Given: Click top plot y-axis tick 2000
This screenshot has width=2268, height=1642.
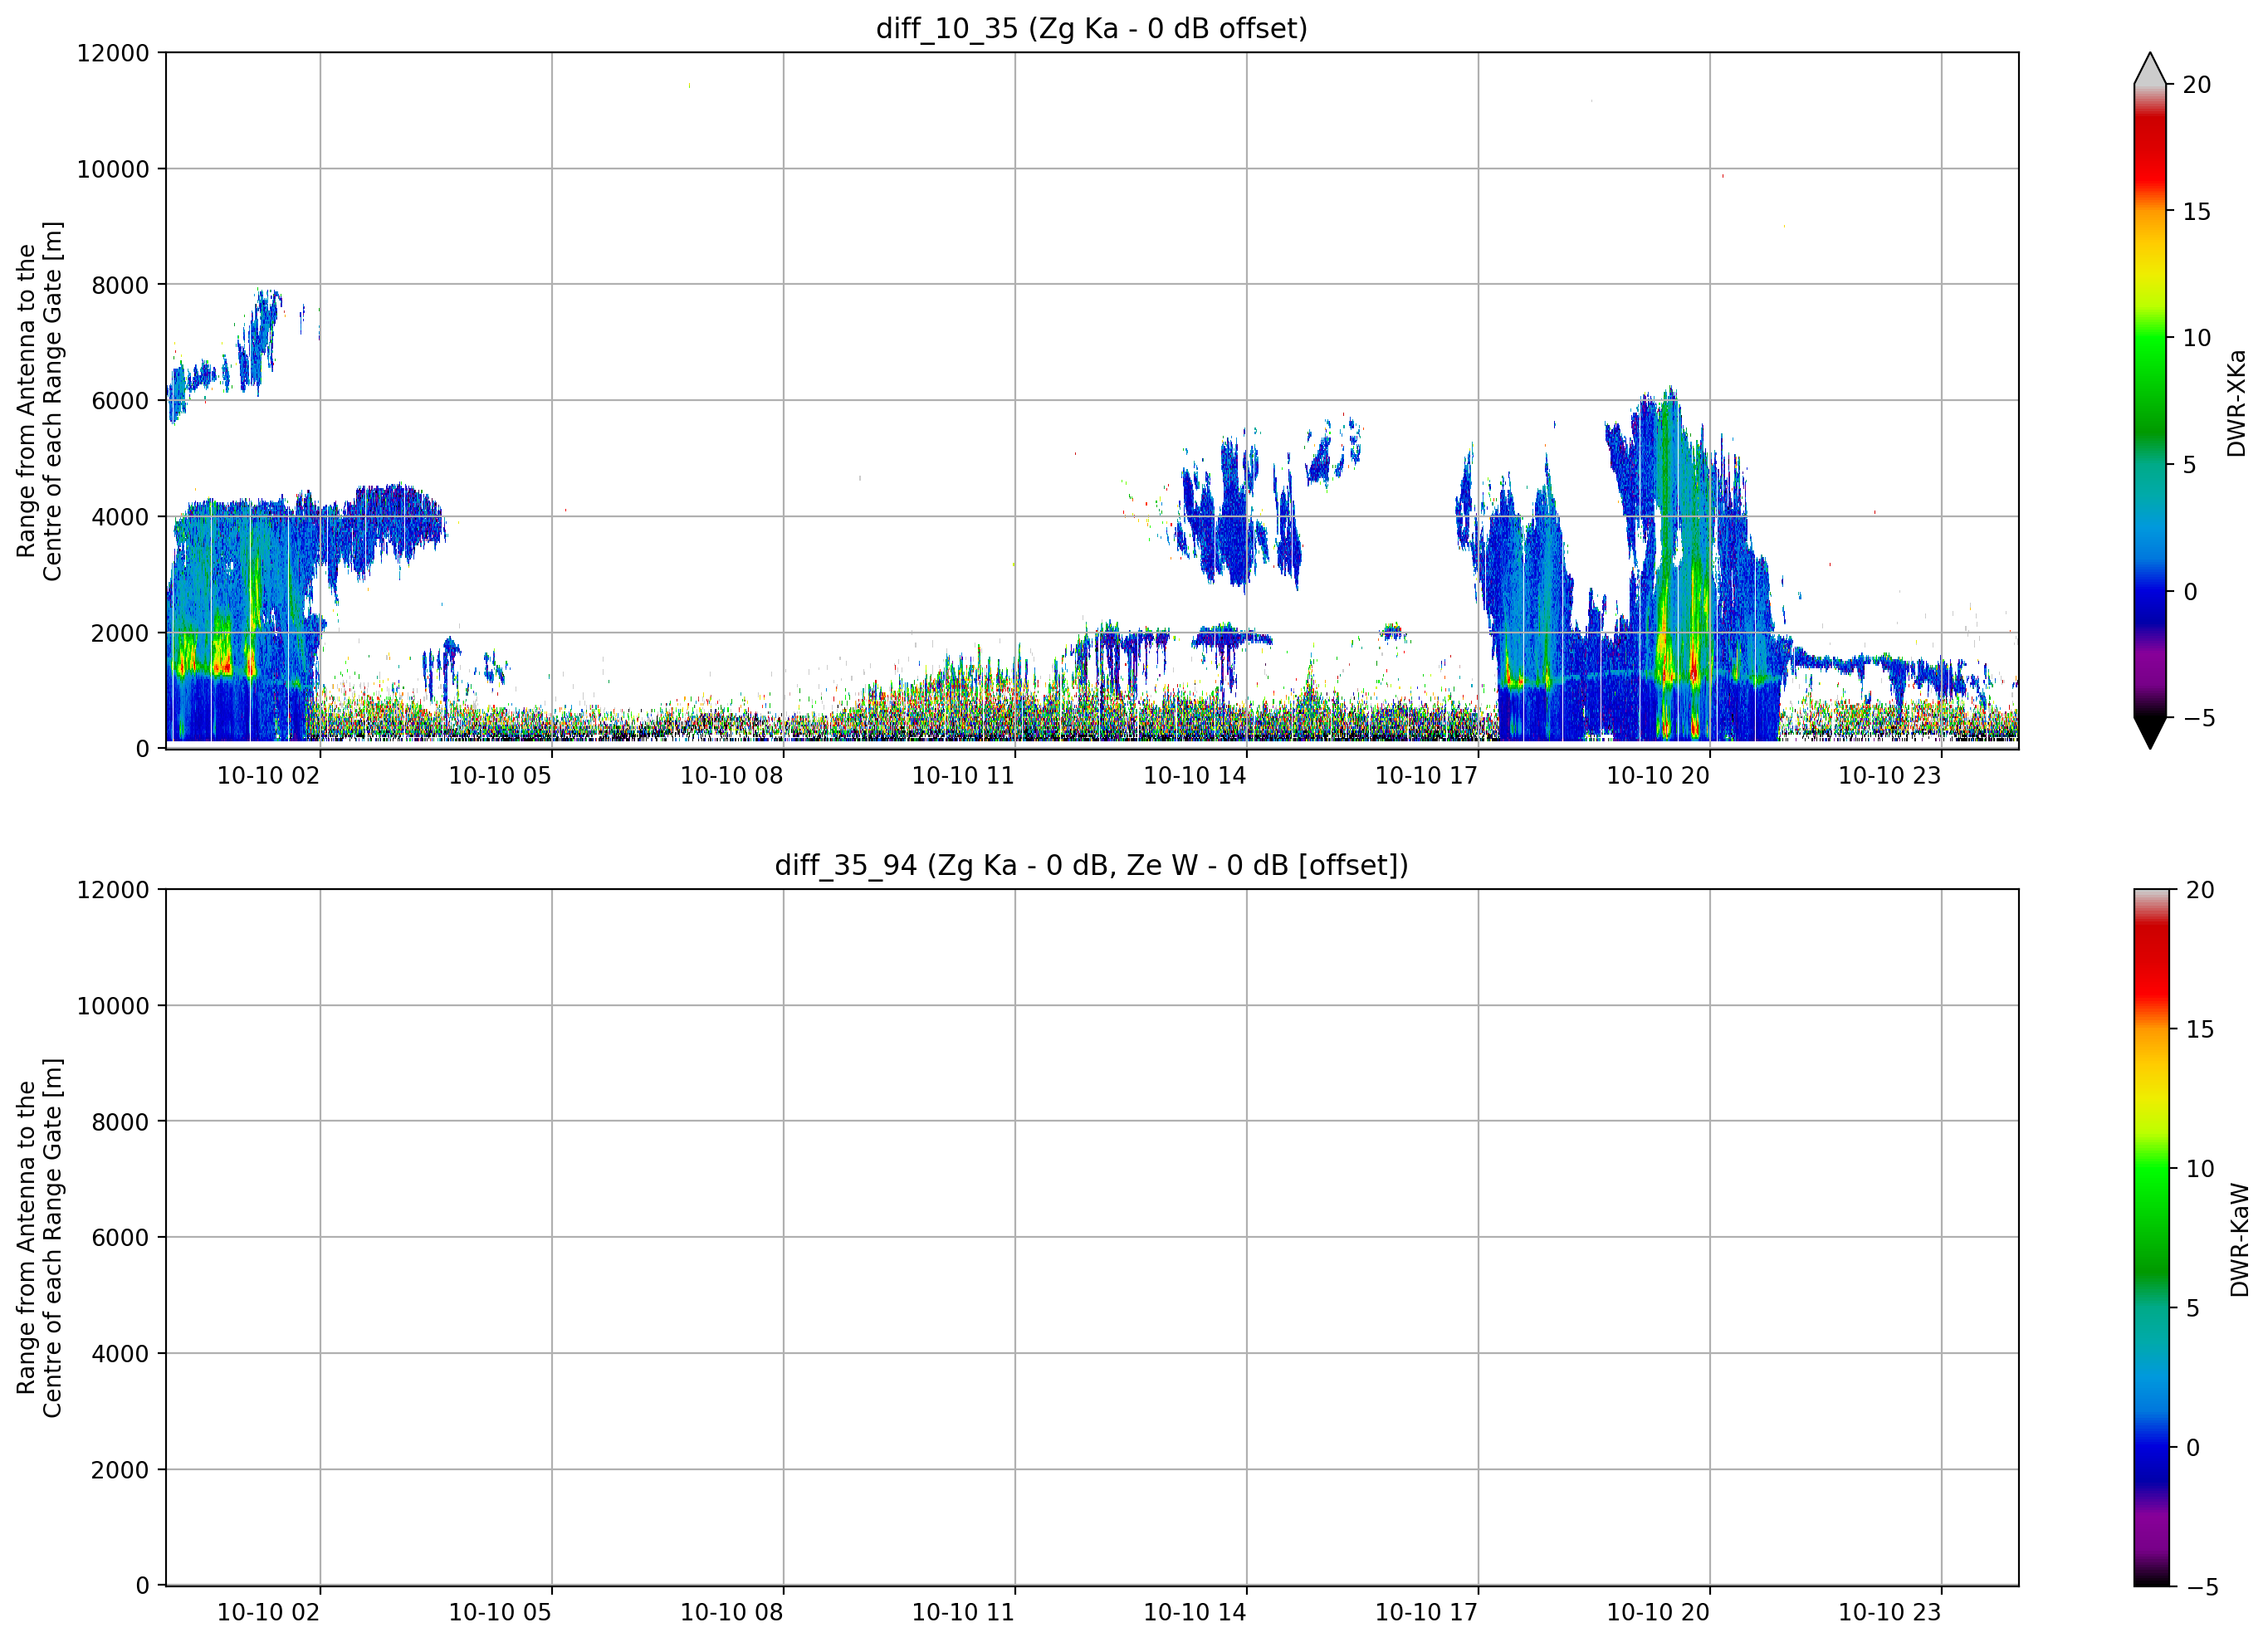Looking at the screenshot, I should click(120, 633).
